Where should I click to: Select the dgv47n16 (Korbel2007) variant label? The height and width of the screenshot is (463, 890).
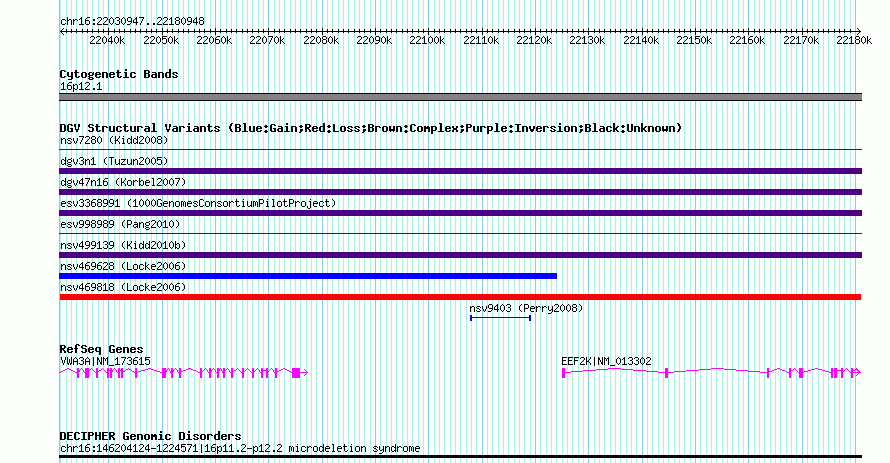tap(123, 182)
